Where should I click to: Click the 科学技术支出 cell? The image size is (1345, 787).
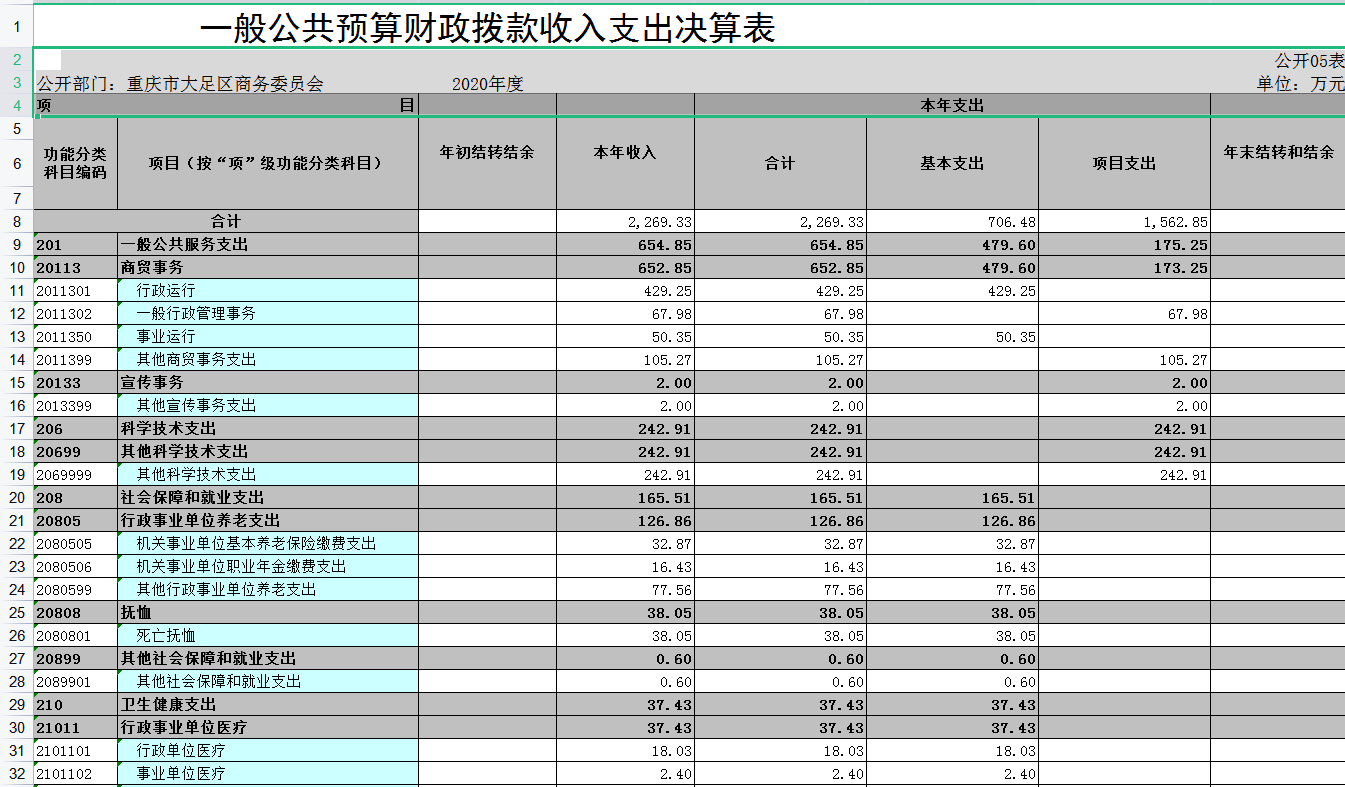tap(267, 428)
